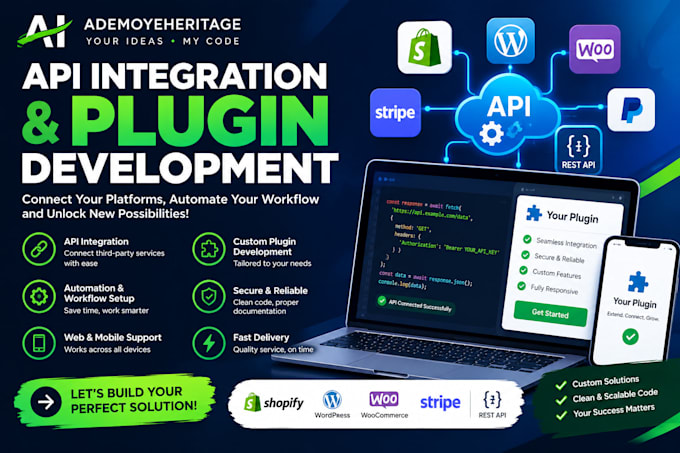Viewport: 680px width, 453px height.
Task: Click 'Connect third-party services with ease' text
Action: click(114, 258)
